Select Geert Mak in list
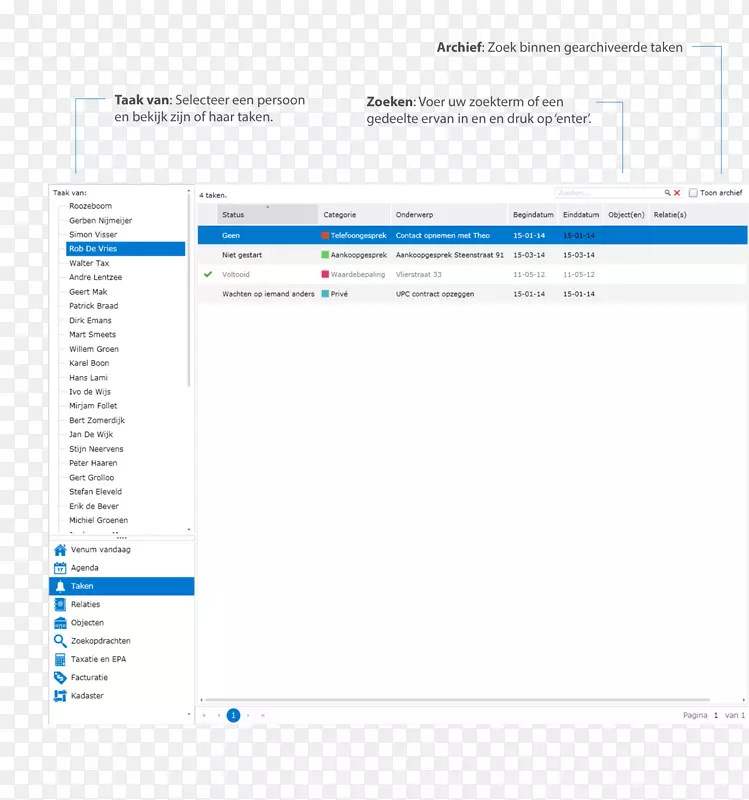This screenshot has width=749, height=800. tap(88, 292)
